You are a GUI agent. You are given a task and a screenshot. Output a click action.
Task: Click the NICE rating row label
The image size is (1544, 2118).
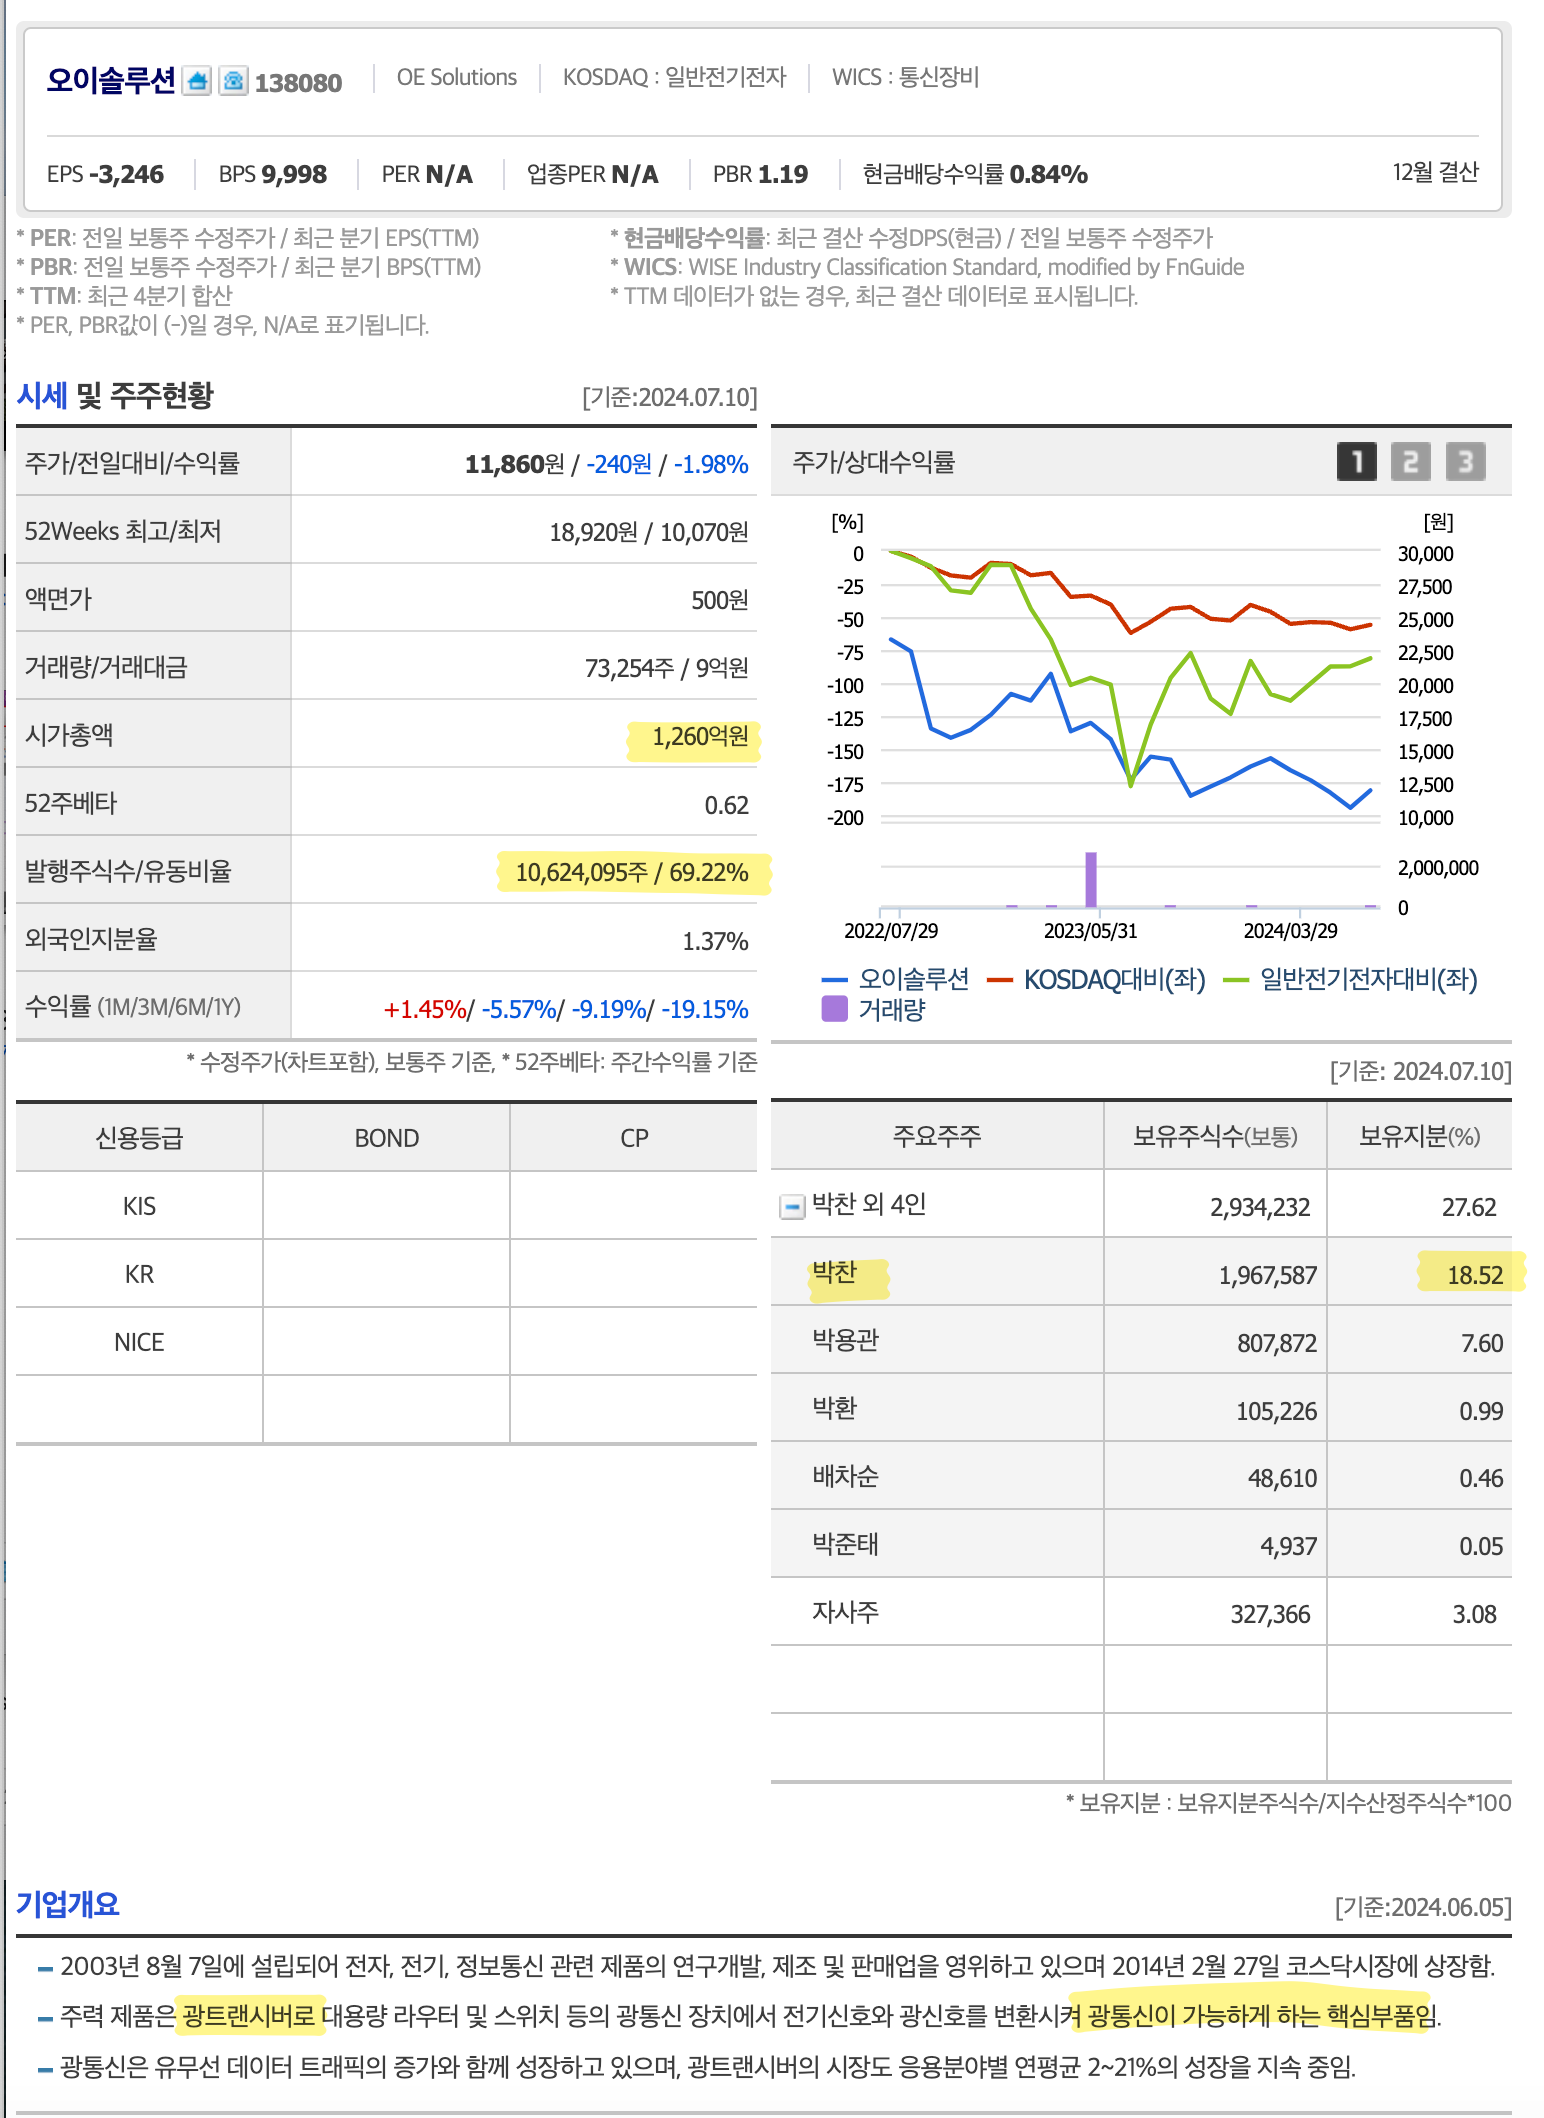[x=139, y=1342]
